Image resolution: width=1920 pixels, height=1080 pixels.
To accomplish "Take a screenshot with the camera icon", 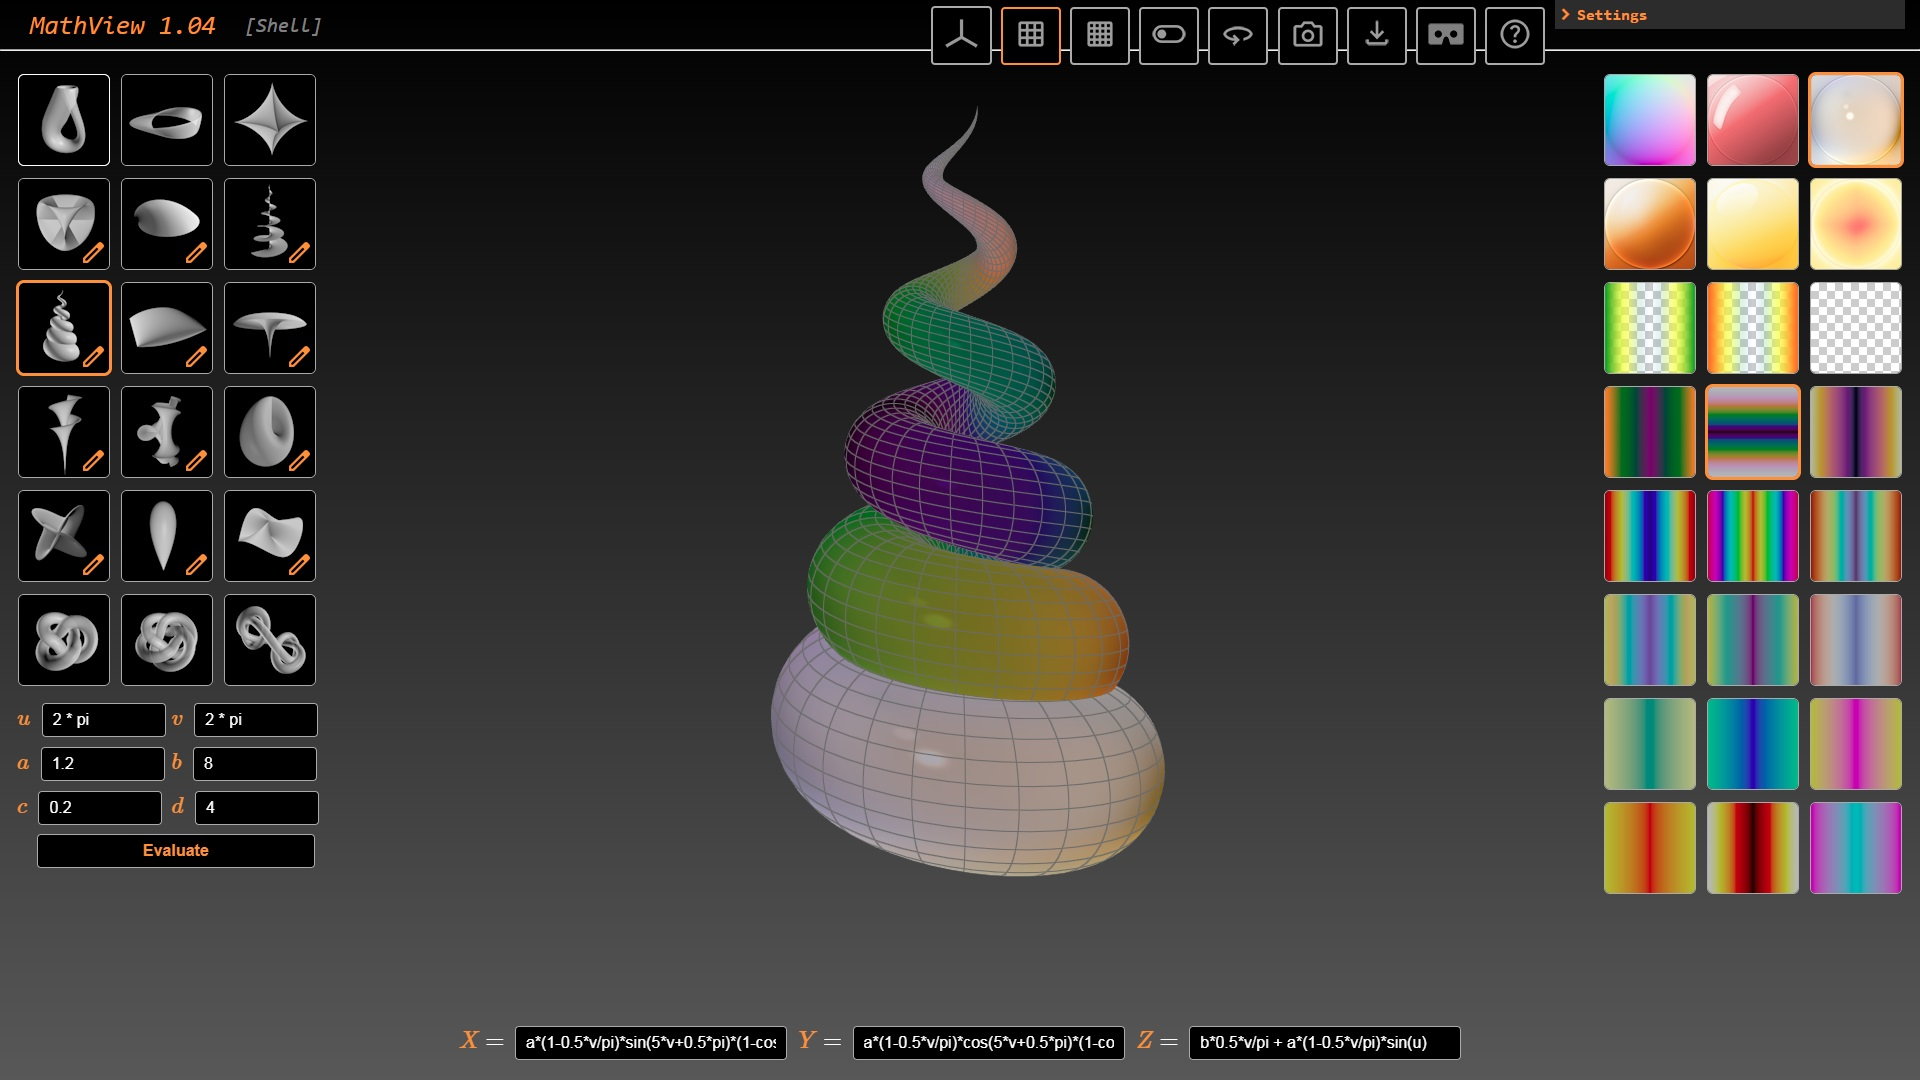I will pyautogui.click(x=1307, y=35).
